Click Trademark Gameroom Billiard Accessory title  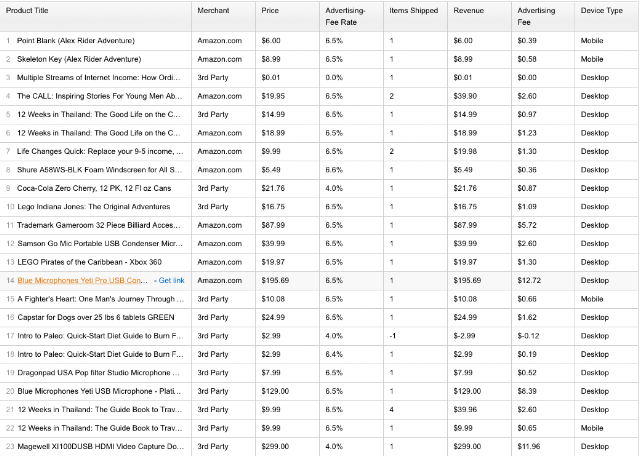(x=98, y=225)
